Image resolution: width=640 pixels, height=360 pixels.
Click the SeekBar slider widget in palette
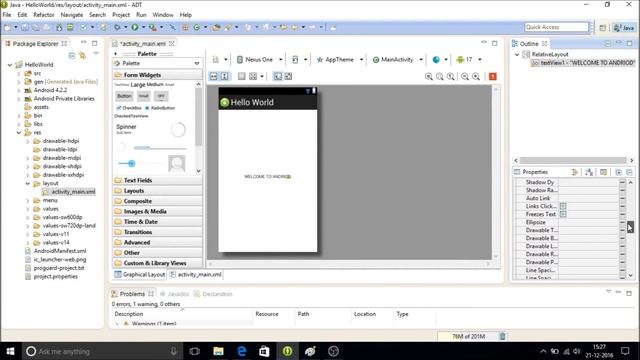tap(139, 164)
